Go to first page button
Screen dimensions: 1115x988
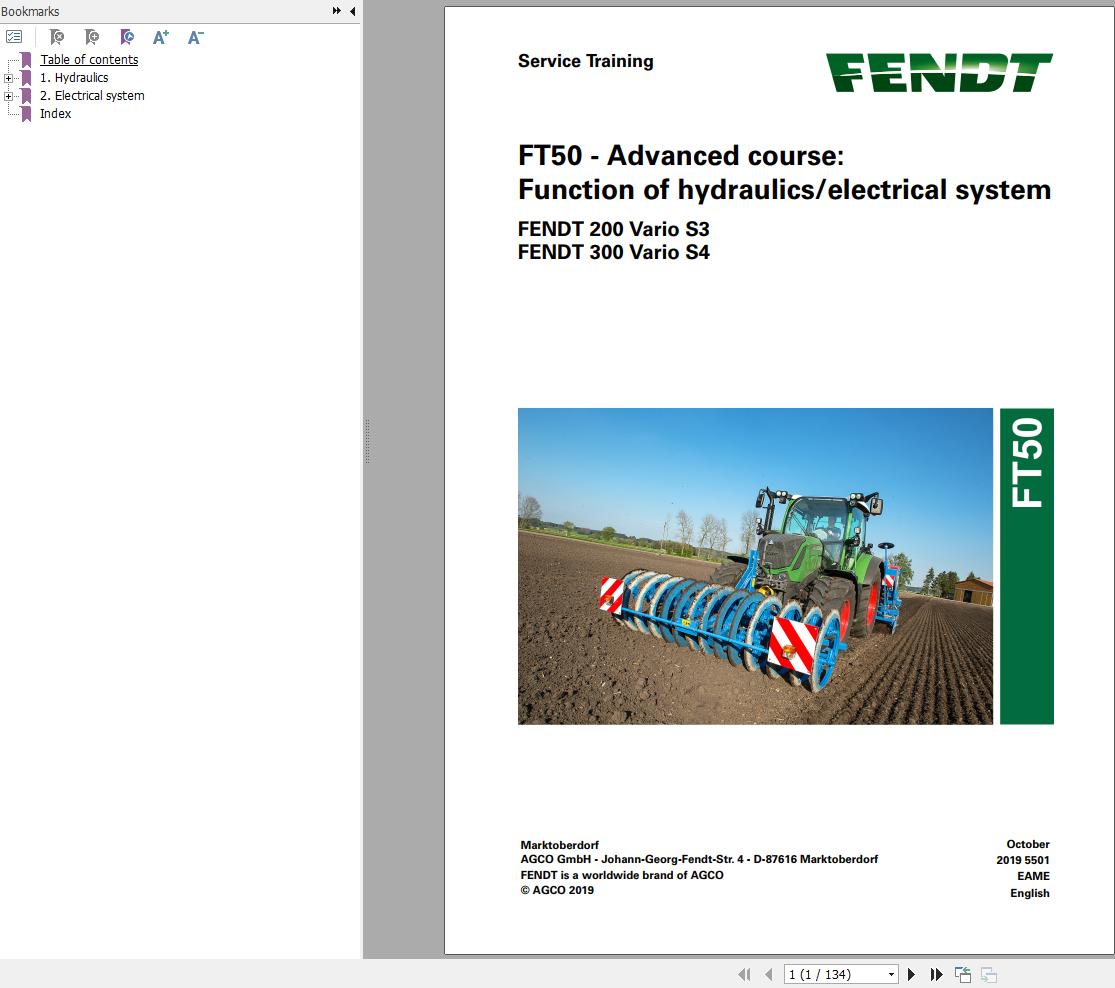(744, 974)
